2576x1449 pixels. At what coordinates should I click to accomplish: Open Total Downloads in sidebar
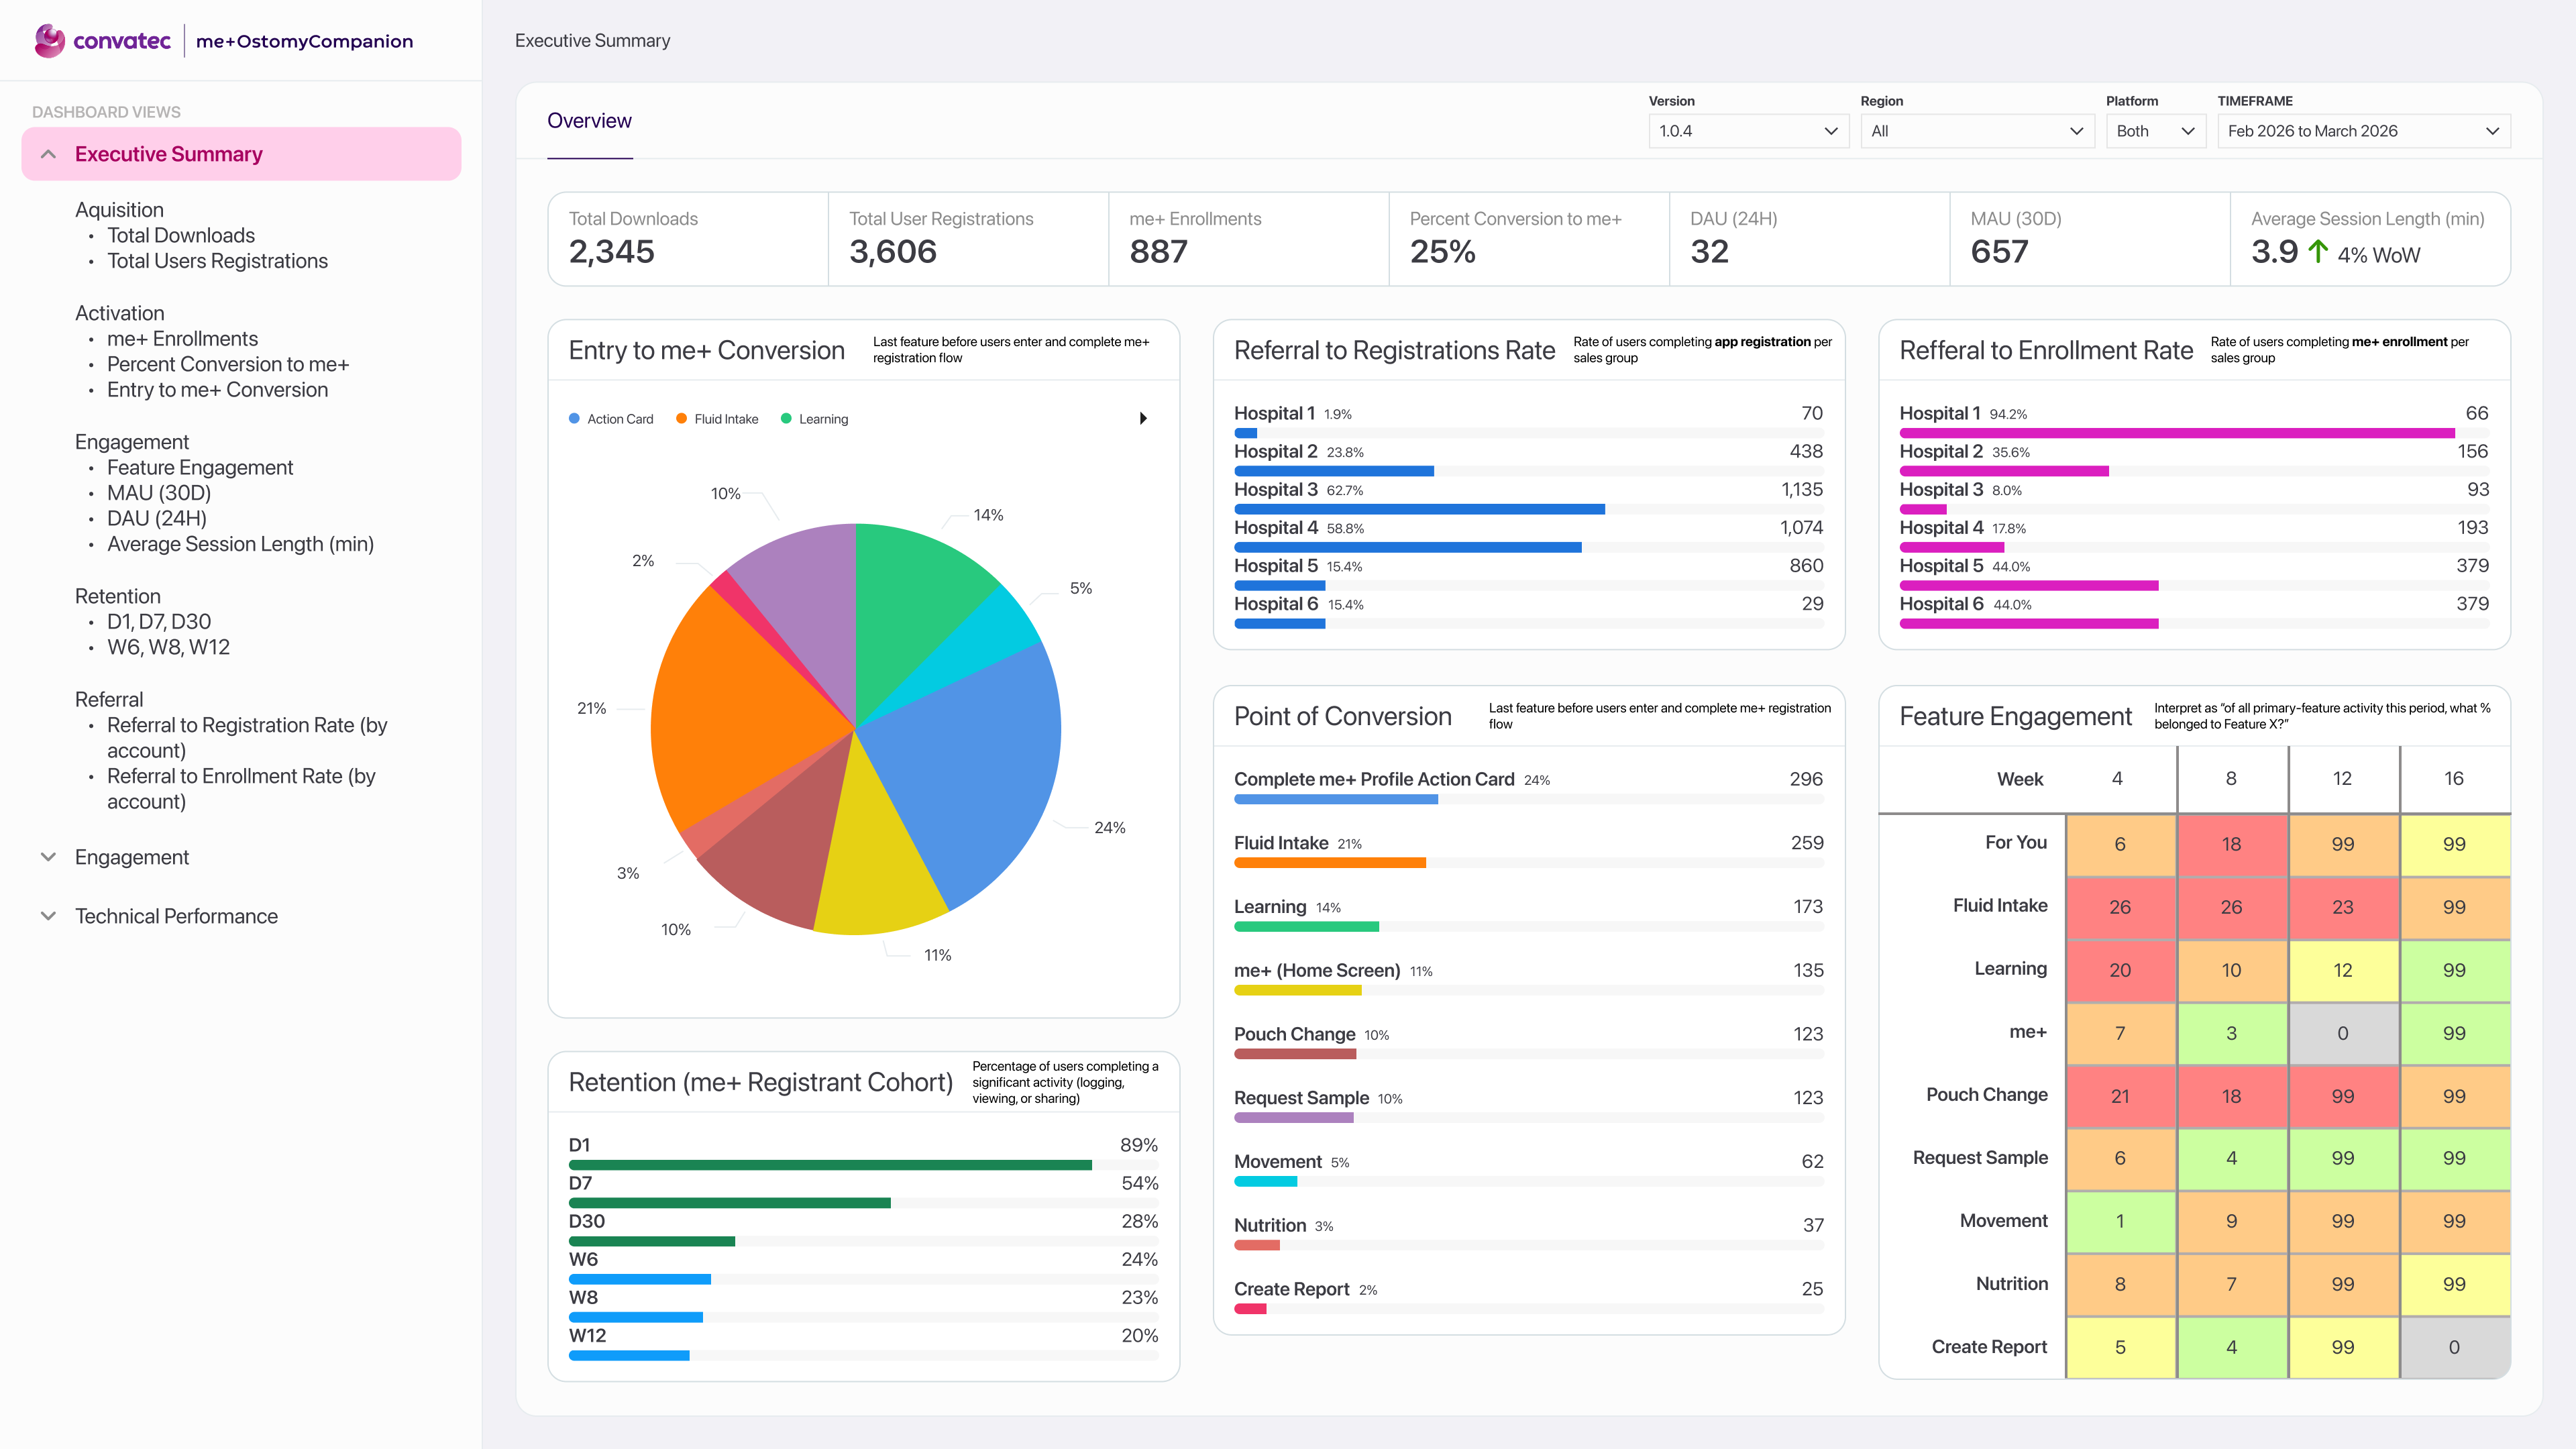(x=181, y=236)
